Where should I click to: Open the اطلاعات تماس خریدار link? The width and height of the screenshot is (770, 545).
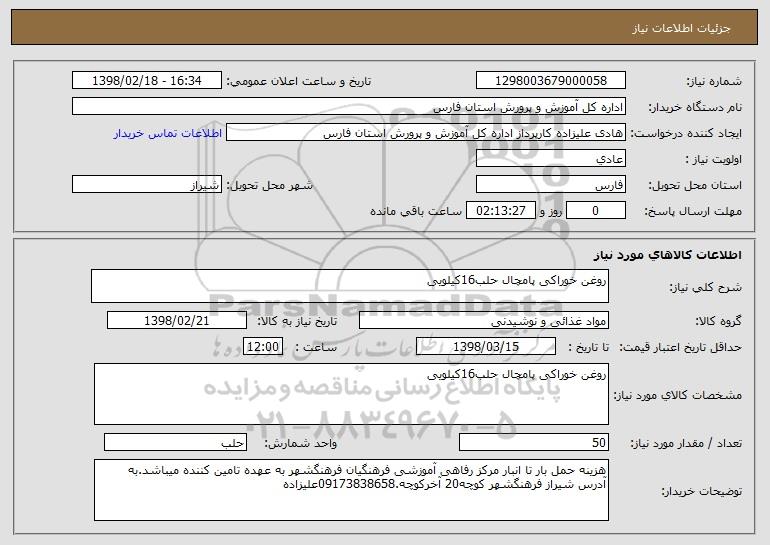pos(168,134)
